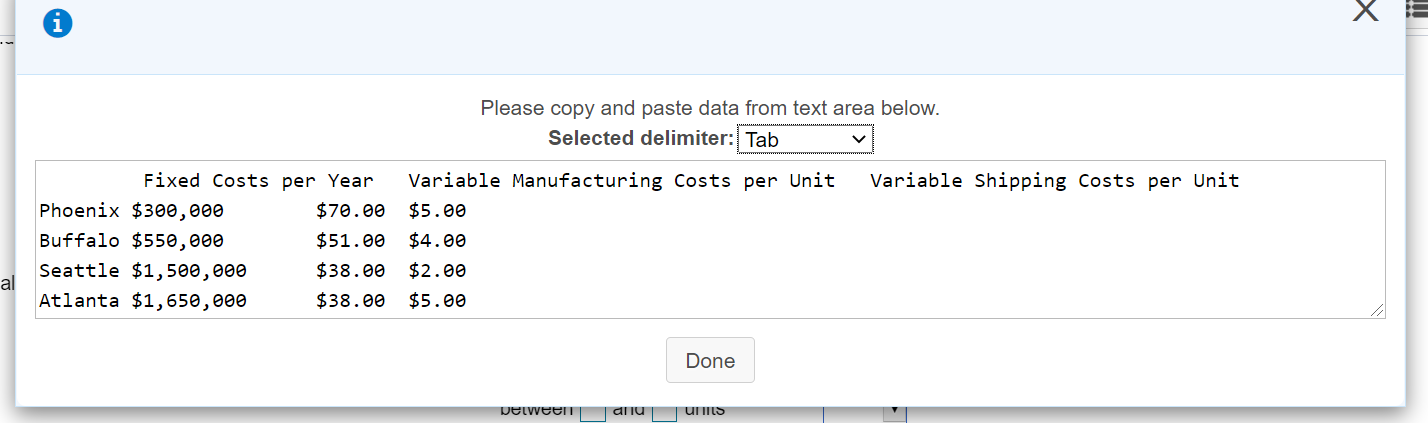Screen dimensions: 1428x423
Task: Click the $4.00 shipping cost value
Action: pos(437,241)
